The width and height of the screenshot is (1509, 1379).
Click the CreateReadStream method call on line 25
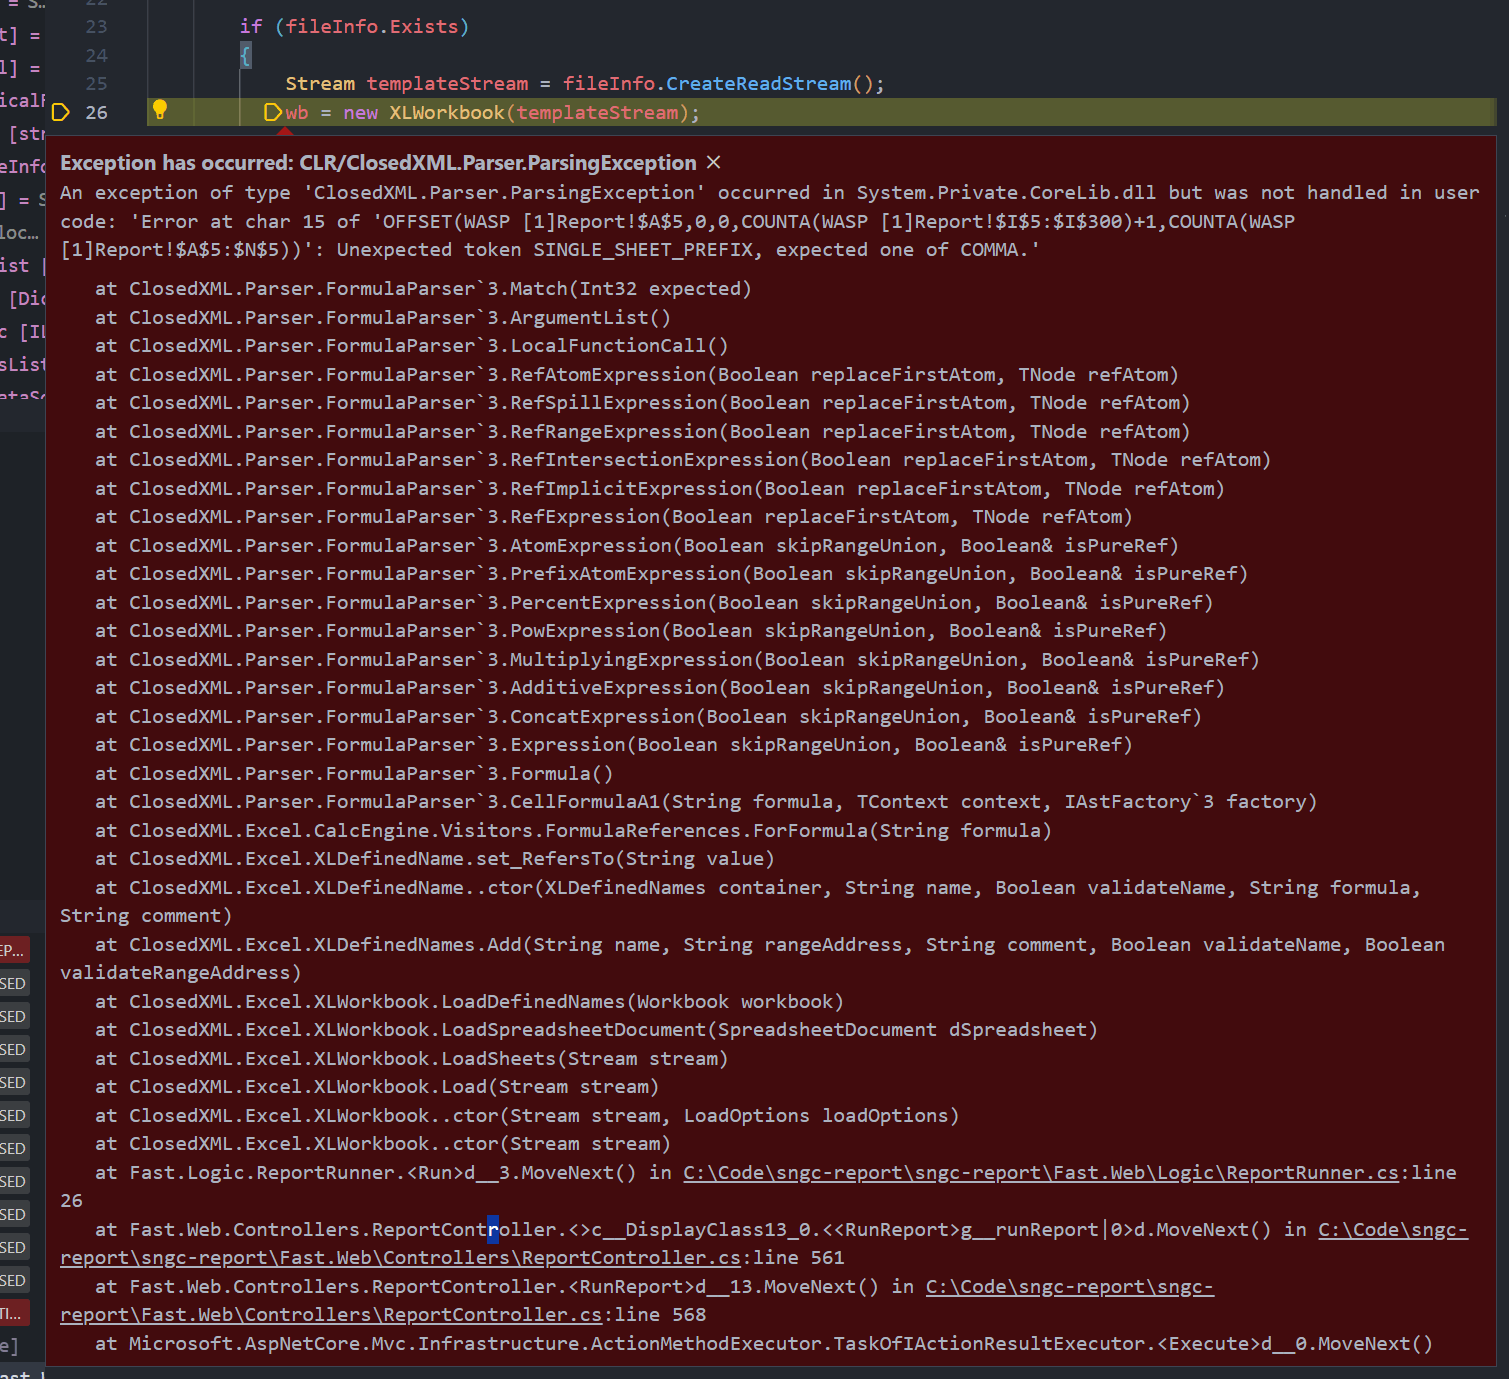[x=758, y=84]
